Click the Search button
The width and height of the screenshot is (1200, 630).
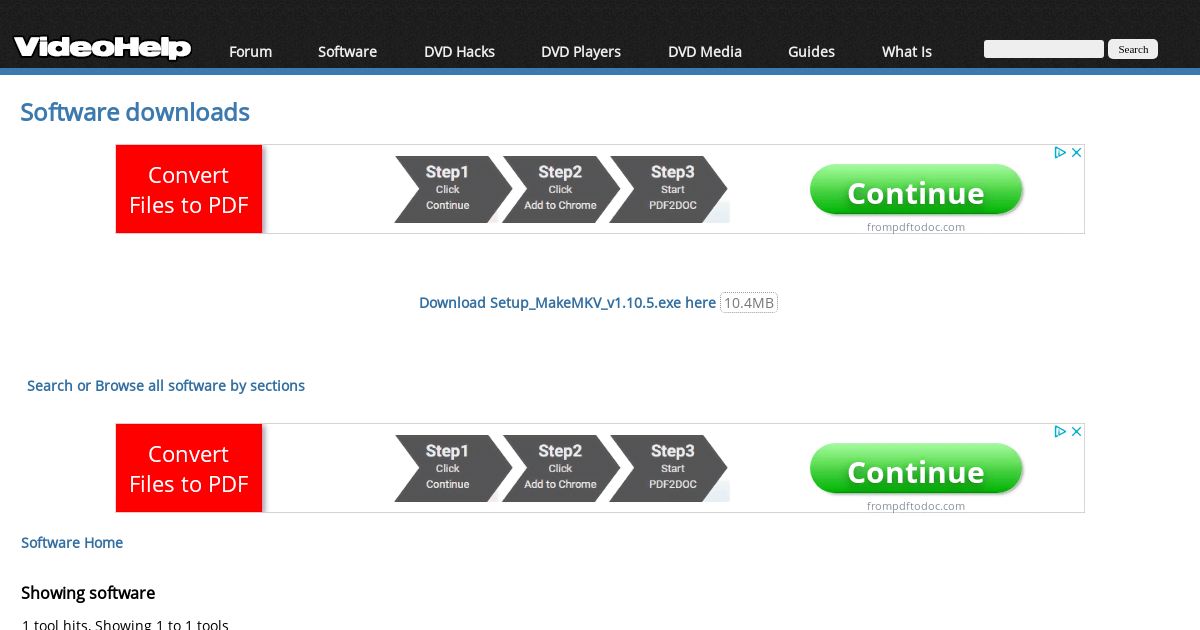click(x=1133, y=49)
